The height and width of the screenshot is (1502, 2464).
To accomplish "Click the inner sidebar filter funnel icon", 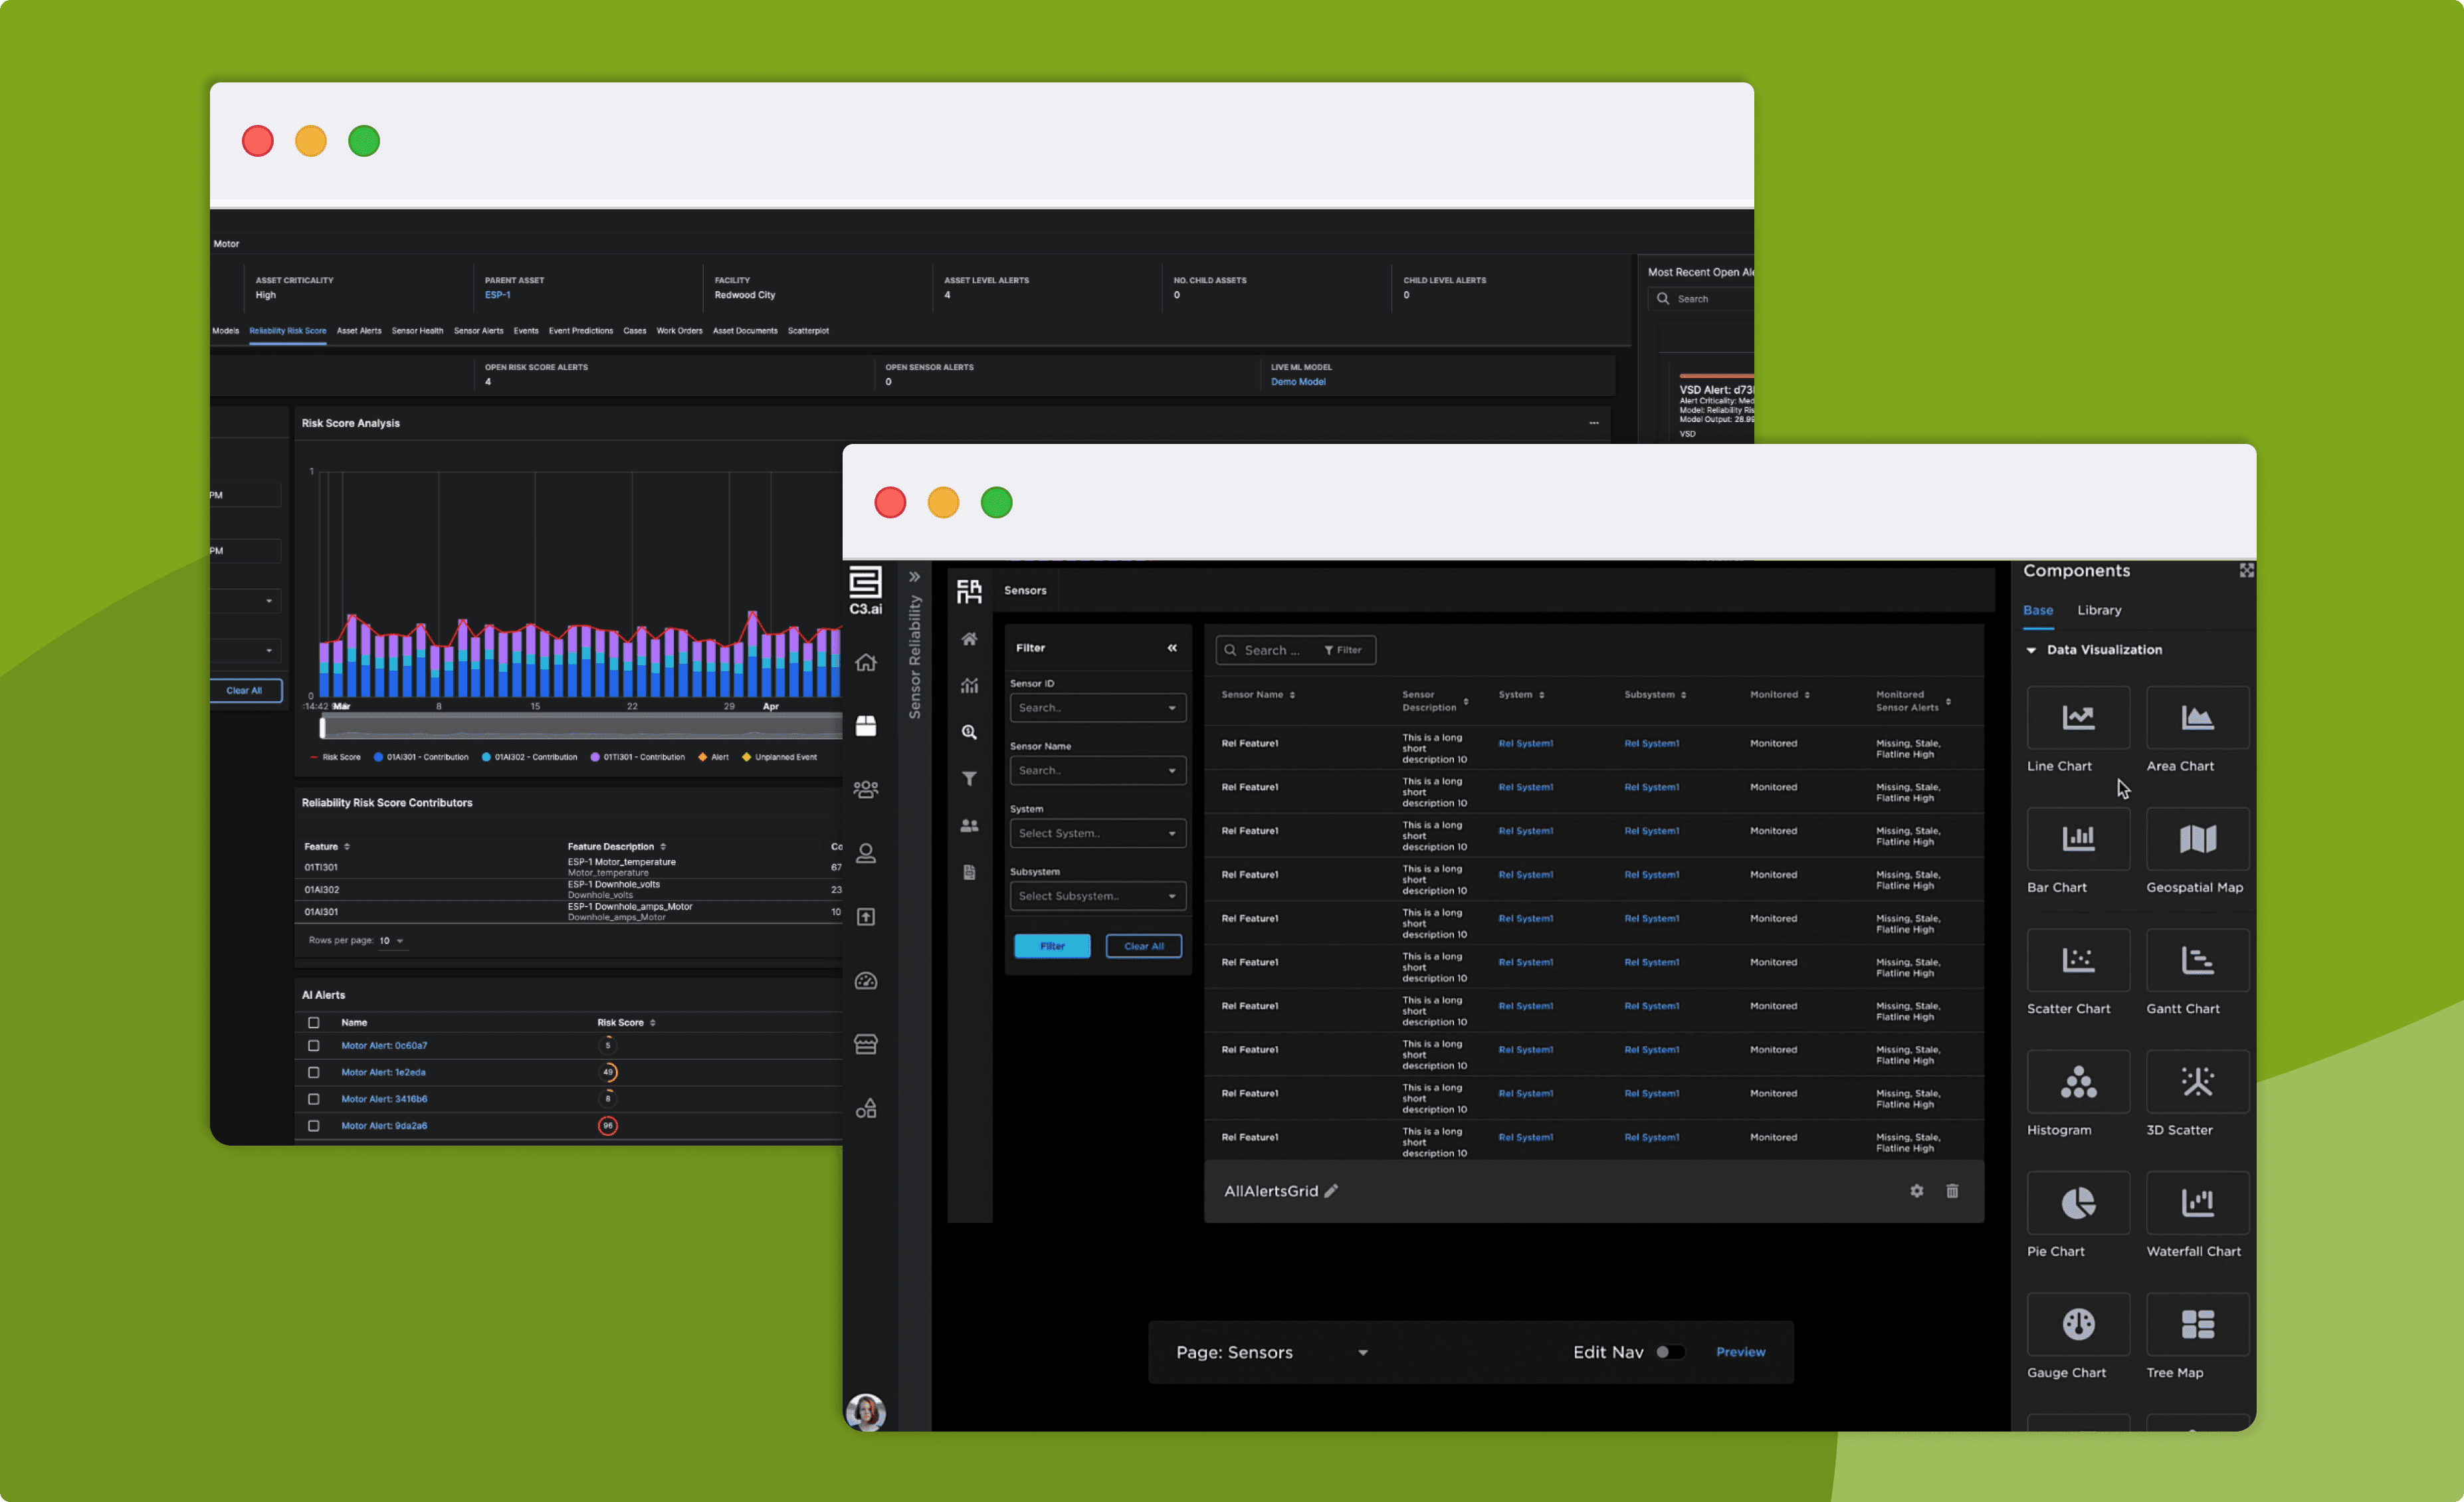I will click(x=969, y=778).
